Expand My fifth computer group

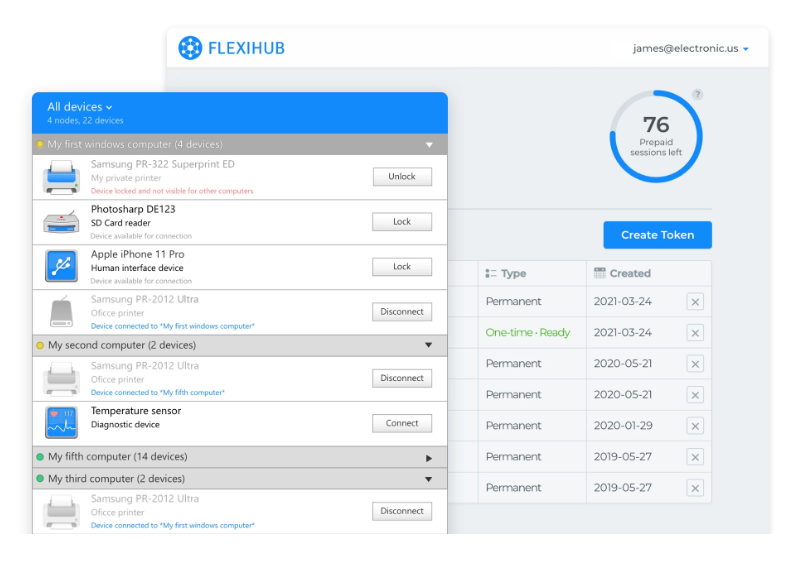[x=429, y=458]
